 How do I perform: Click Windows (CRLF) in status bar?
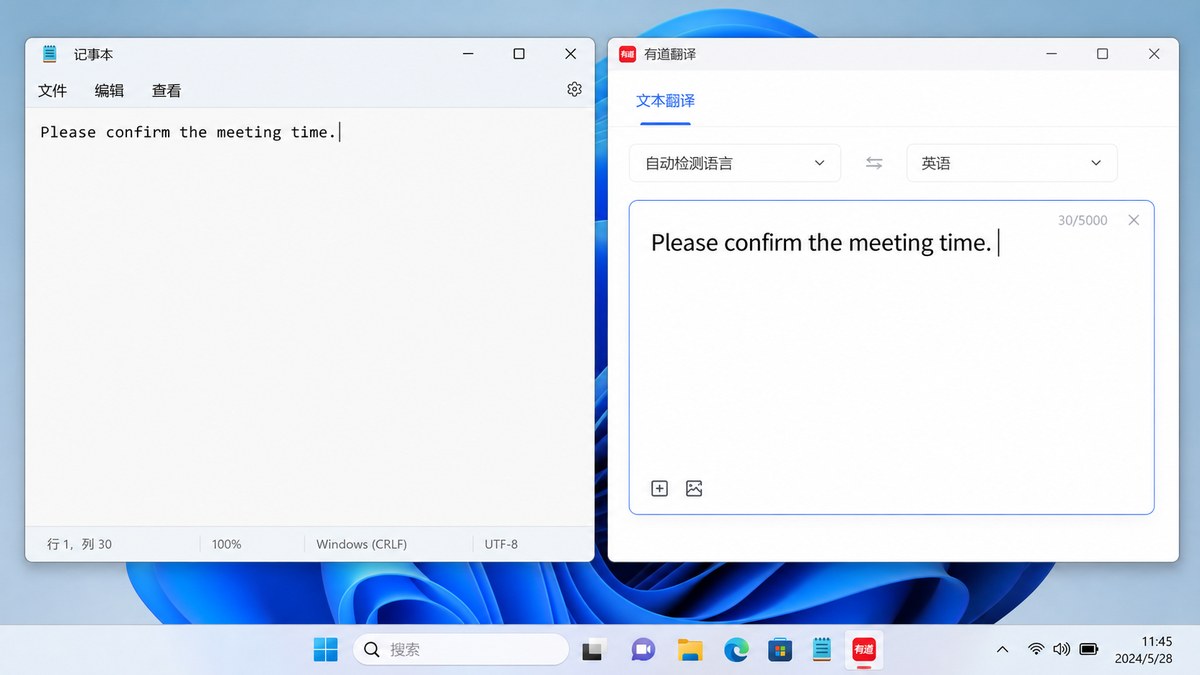(x=361, y=544)
